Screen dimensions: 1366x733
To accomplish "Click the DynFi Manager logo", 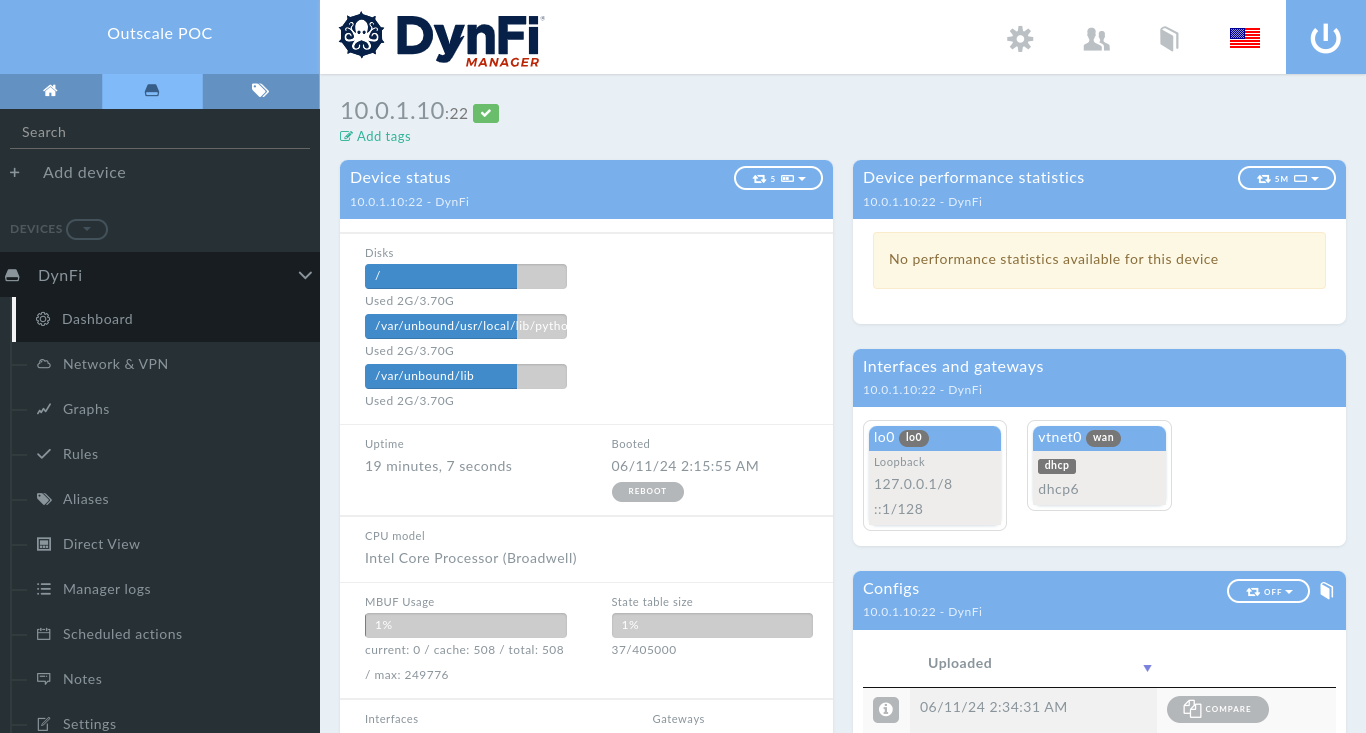I will 441,39.
